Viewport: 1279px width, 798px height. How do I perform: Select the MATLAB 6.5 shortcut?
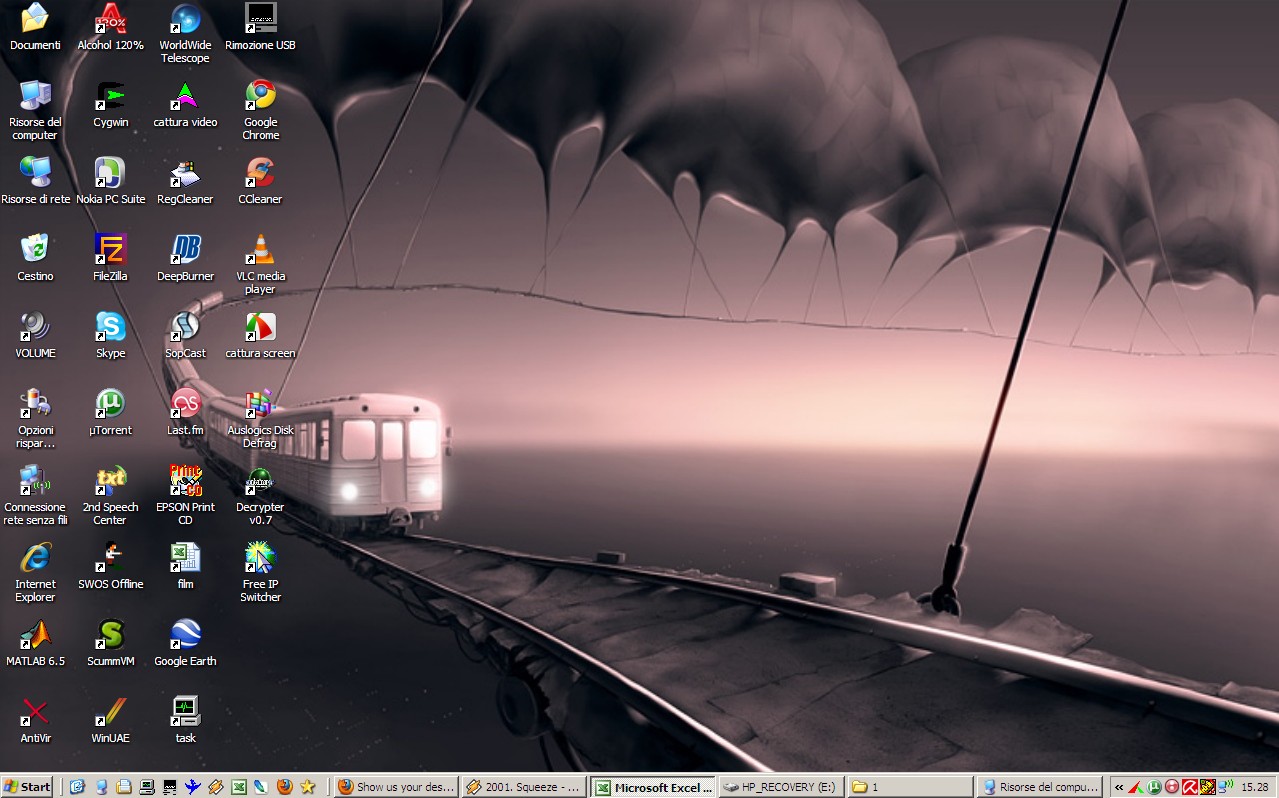pos(35,635)
